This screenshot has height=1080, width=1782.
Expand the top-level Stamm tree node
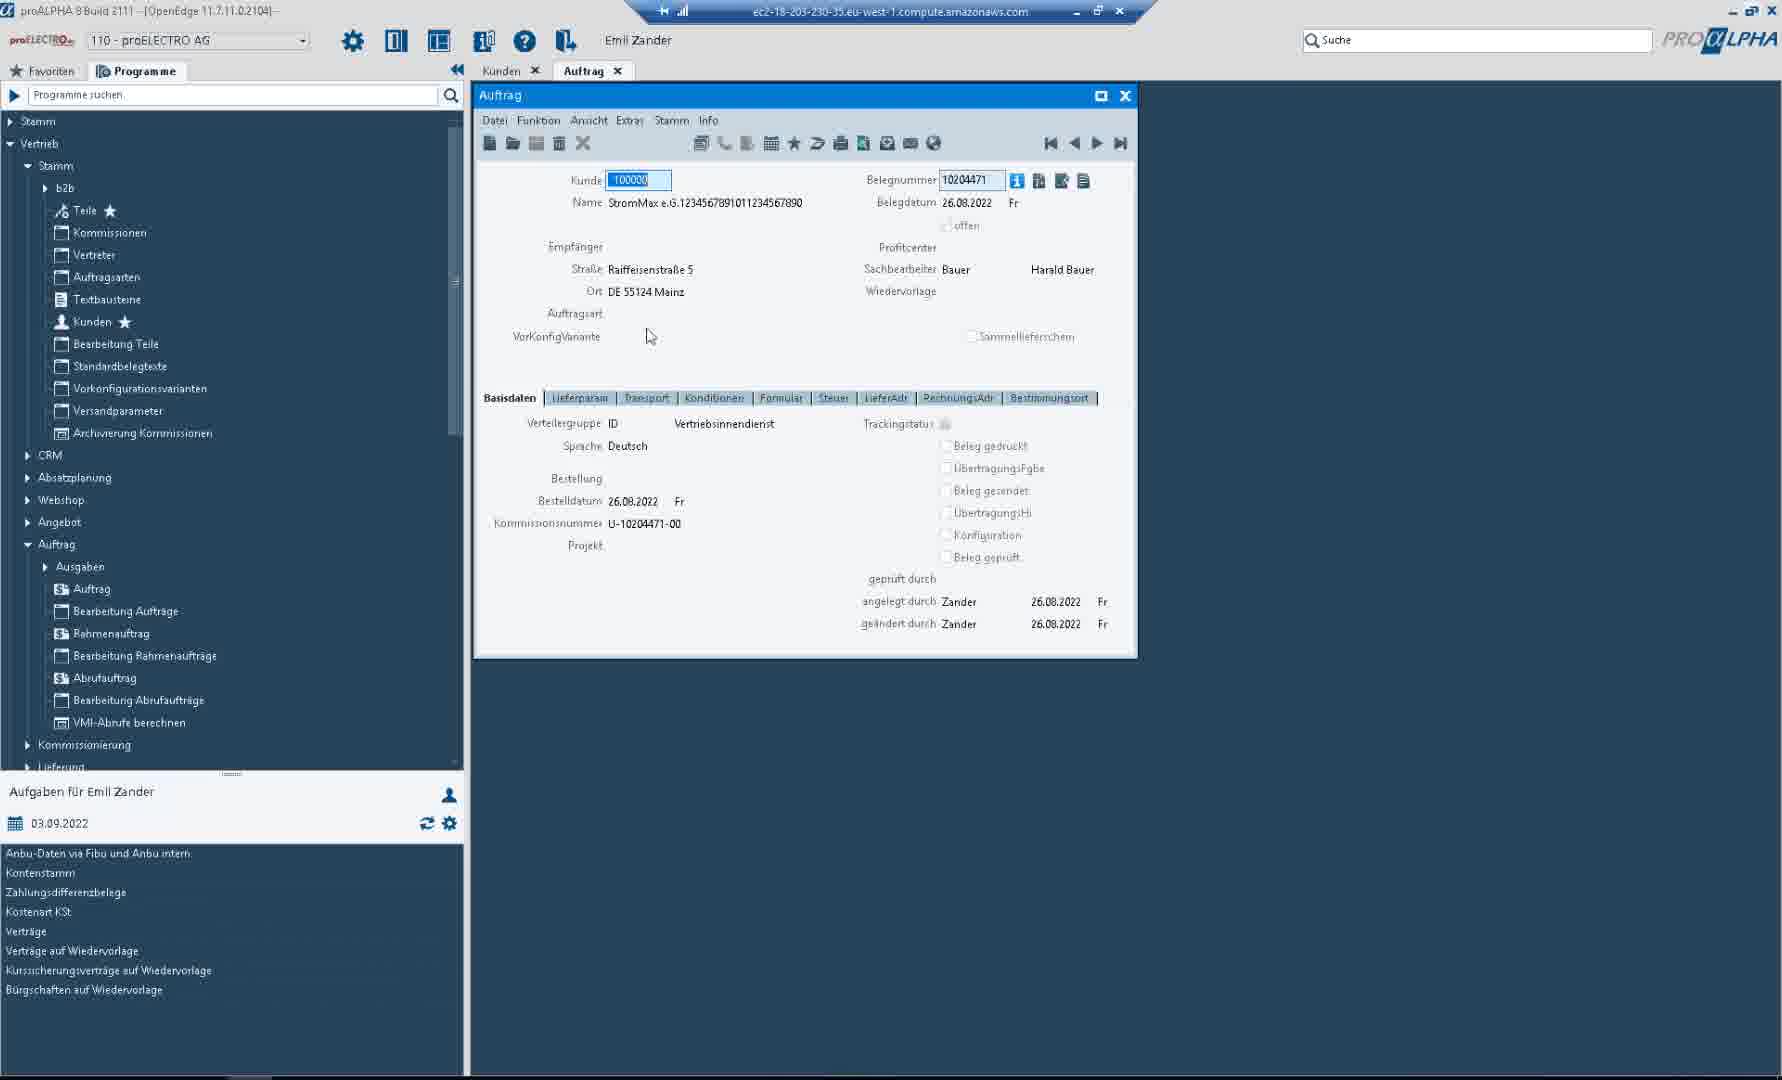[10, 122]
